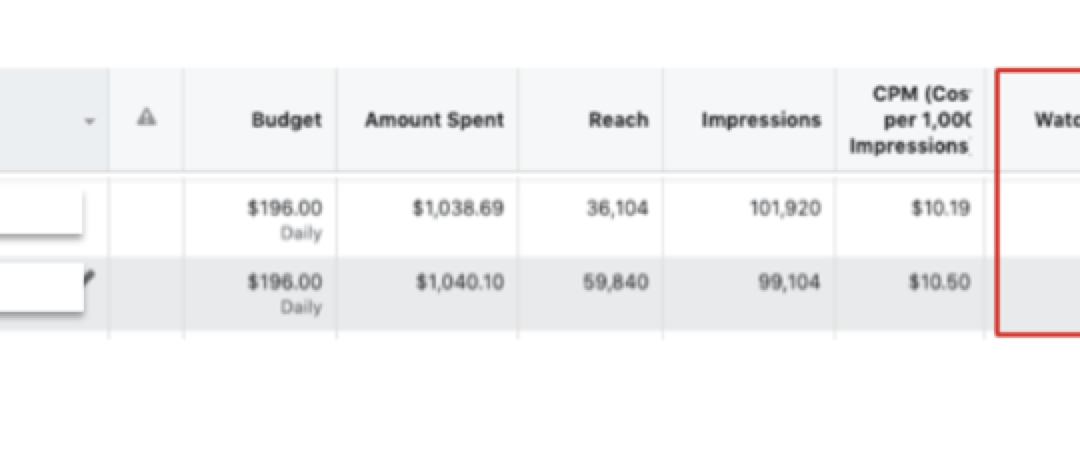The width and height of the screenshot is (1080, 470).
Task: Click the Reach column header
Action: click(619, 120)
